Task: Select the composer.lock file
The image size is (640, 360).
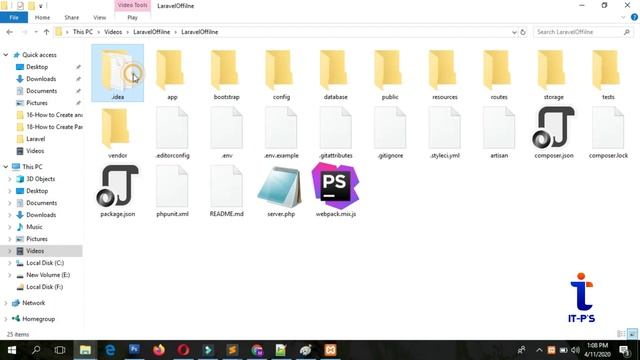Action: coord(608,133)
